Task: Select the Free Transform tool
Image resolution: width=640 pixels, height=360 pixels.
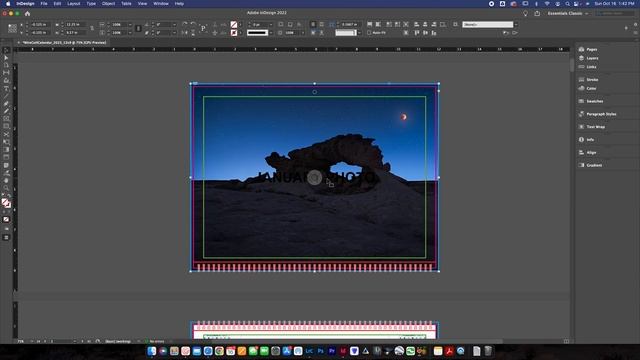Action: tap(6, 142)
